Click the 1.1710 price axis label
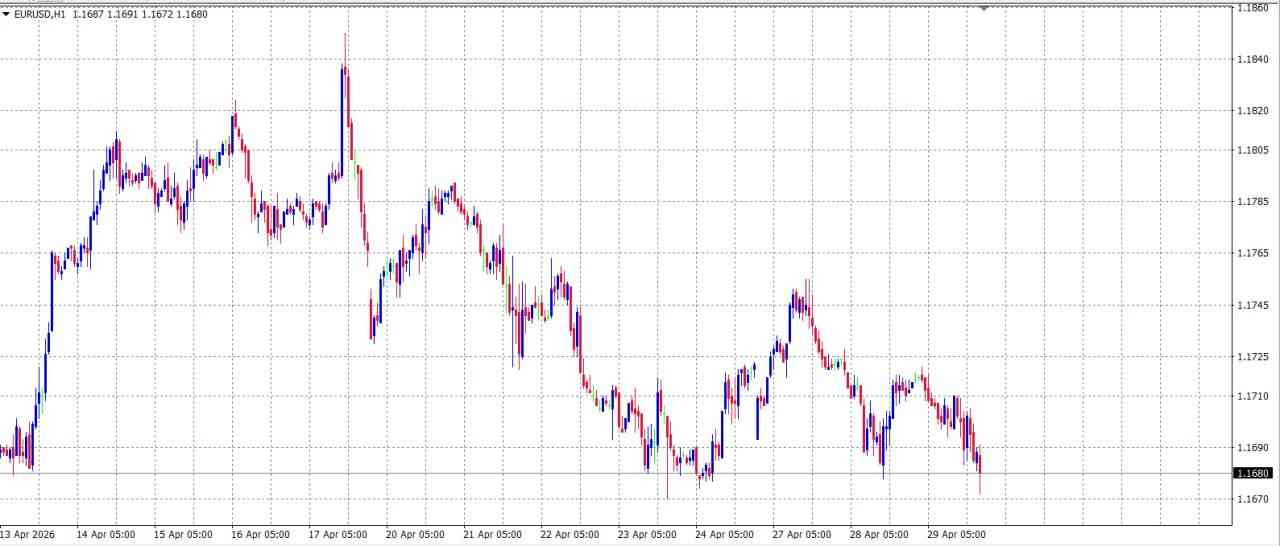 coord(1252,396)
